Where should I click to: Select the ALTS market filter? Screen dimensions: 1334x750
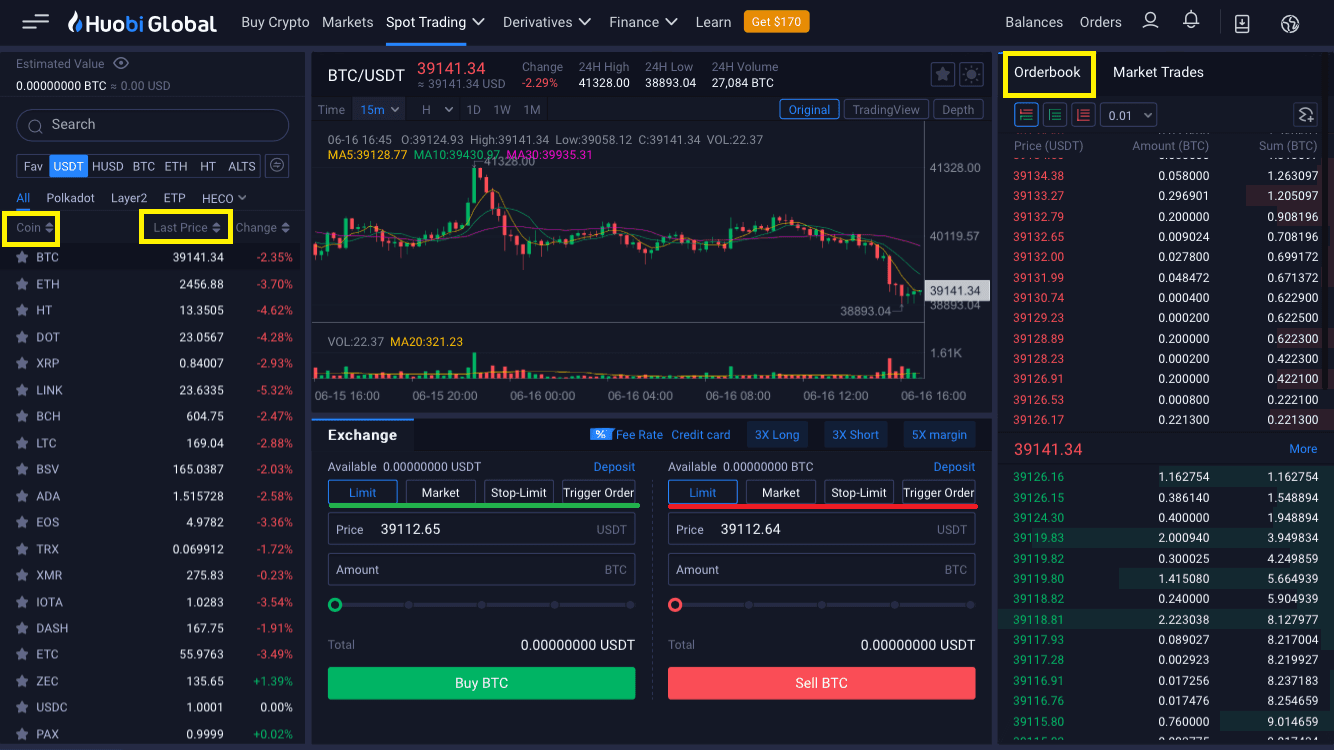click(x=242, y=166)
